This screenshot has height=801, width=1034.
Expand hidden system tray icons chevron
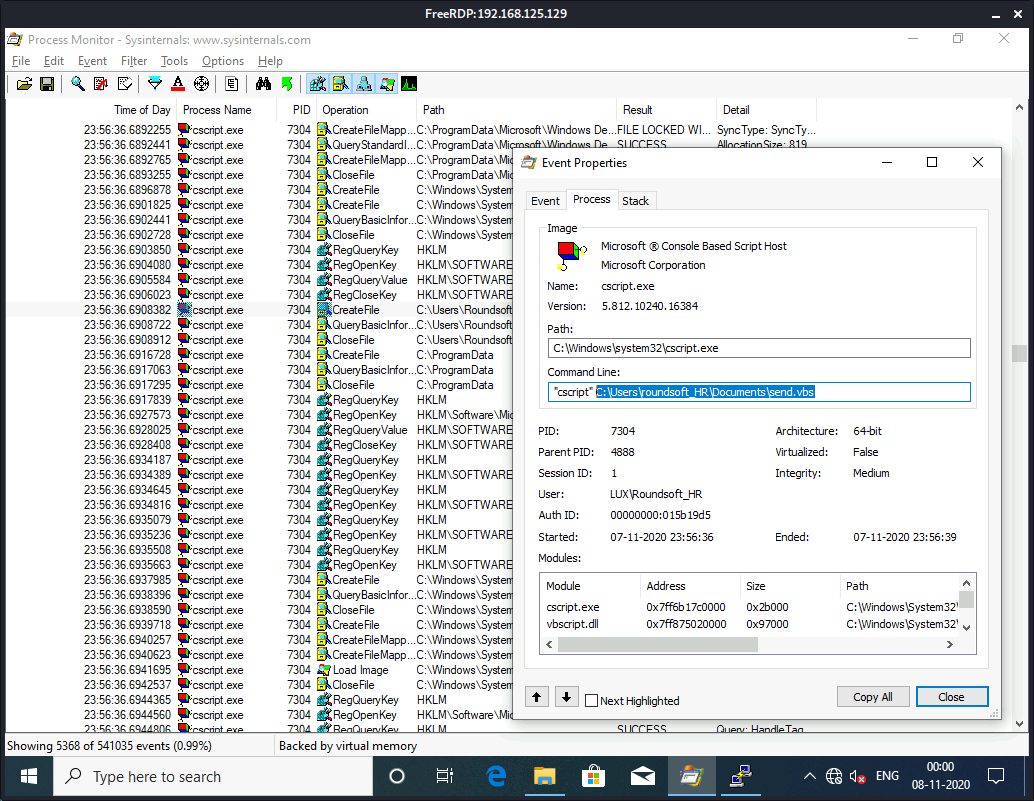[x=809, y=776]
